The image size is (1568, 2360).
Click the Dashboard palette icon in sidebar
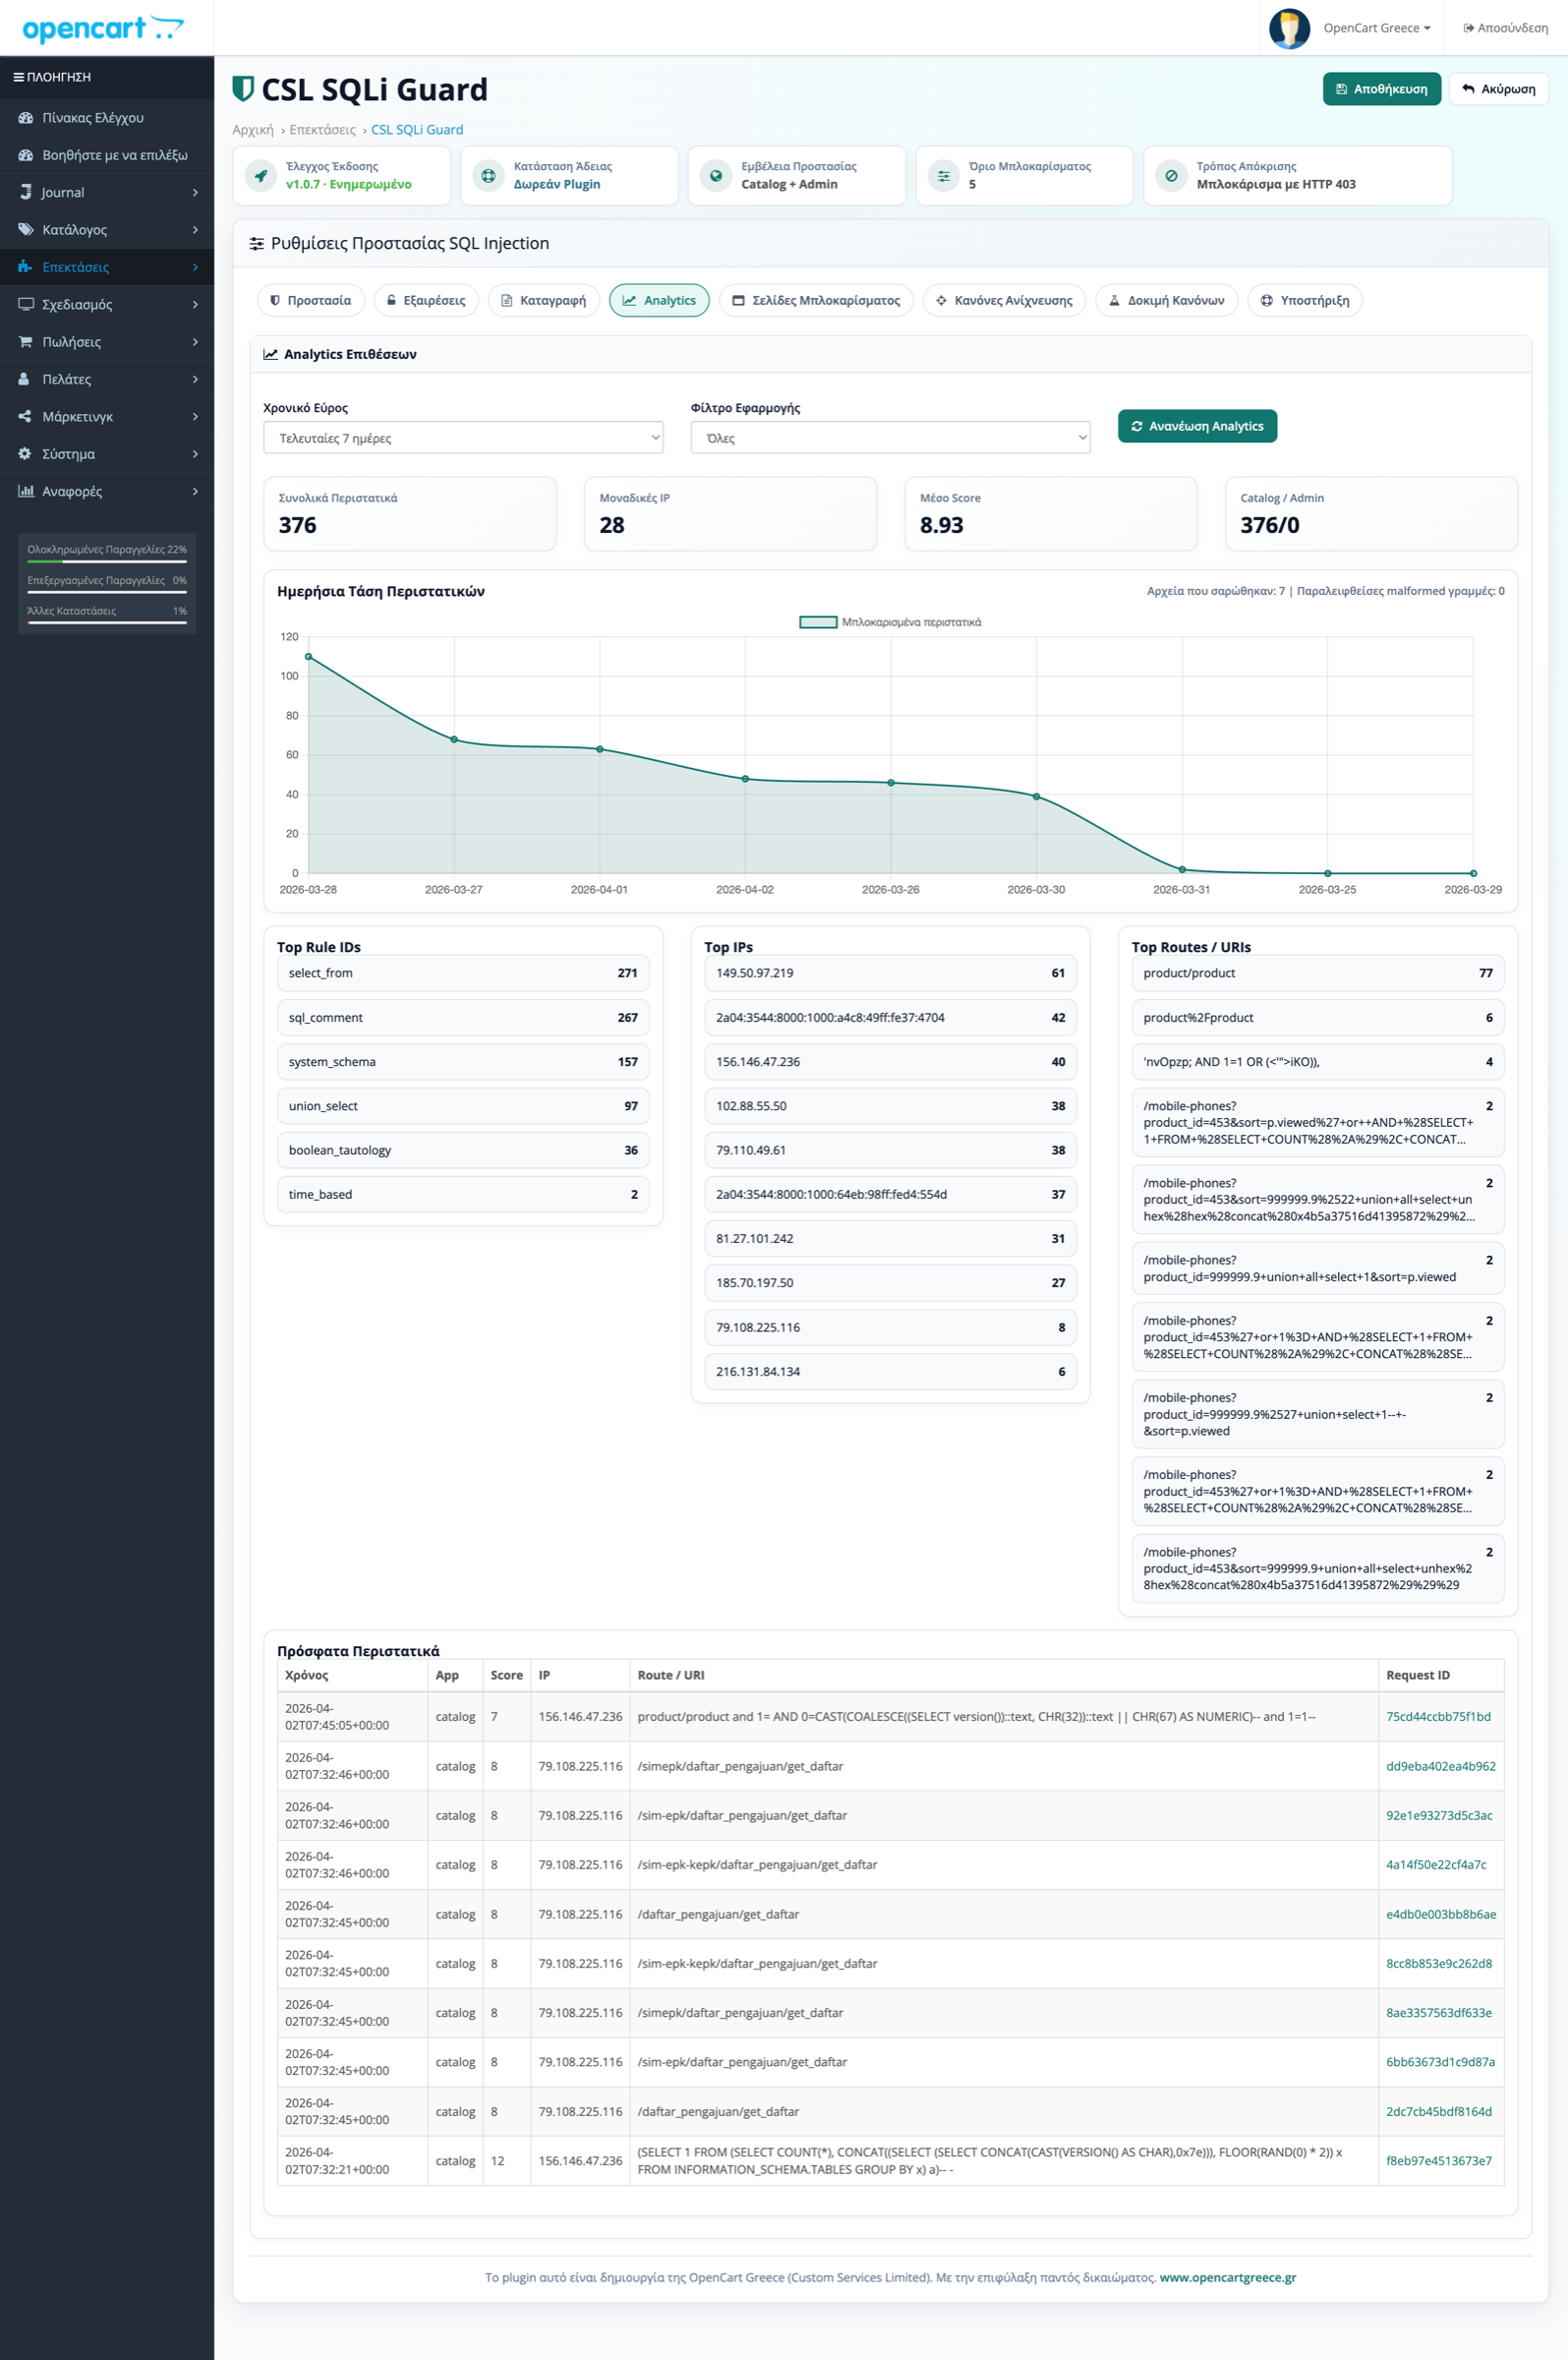coord(26,118)
